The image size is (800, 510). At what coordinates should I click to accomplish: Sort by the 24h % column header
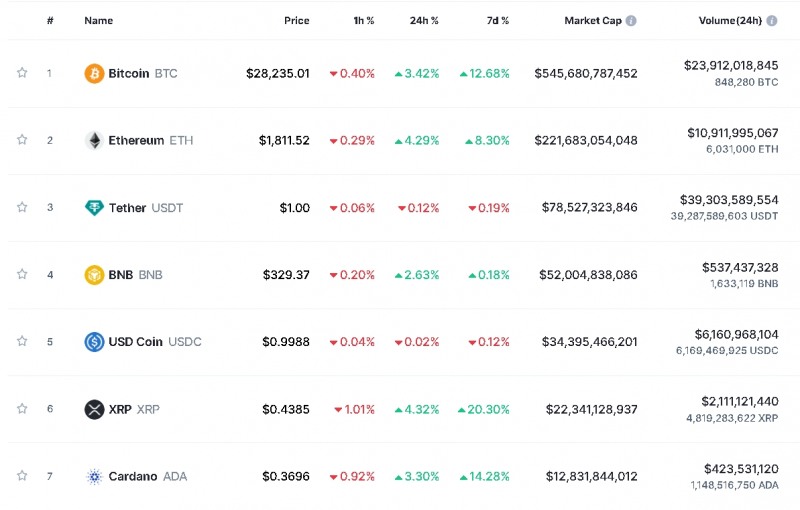(425, 20)
